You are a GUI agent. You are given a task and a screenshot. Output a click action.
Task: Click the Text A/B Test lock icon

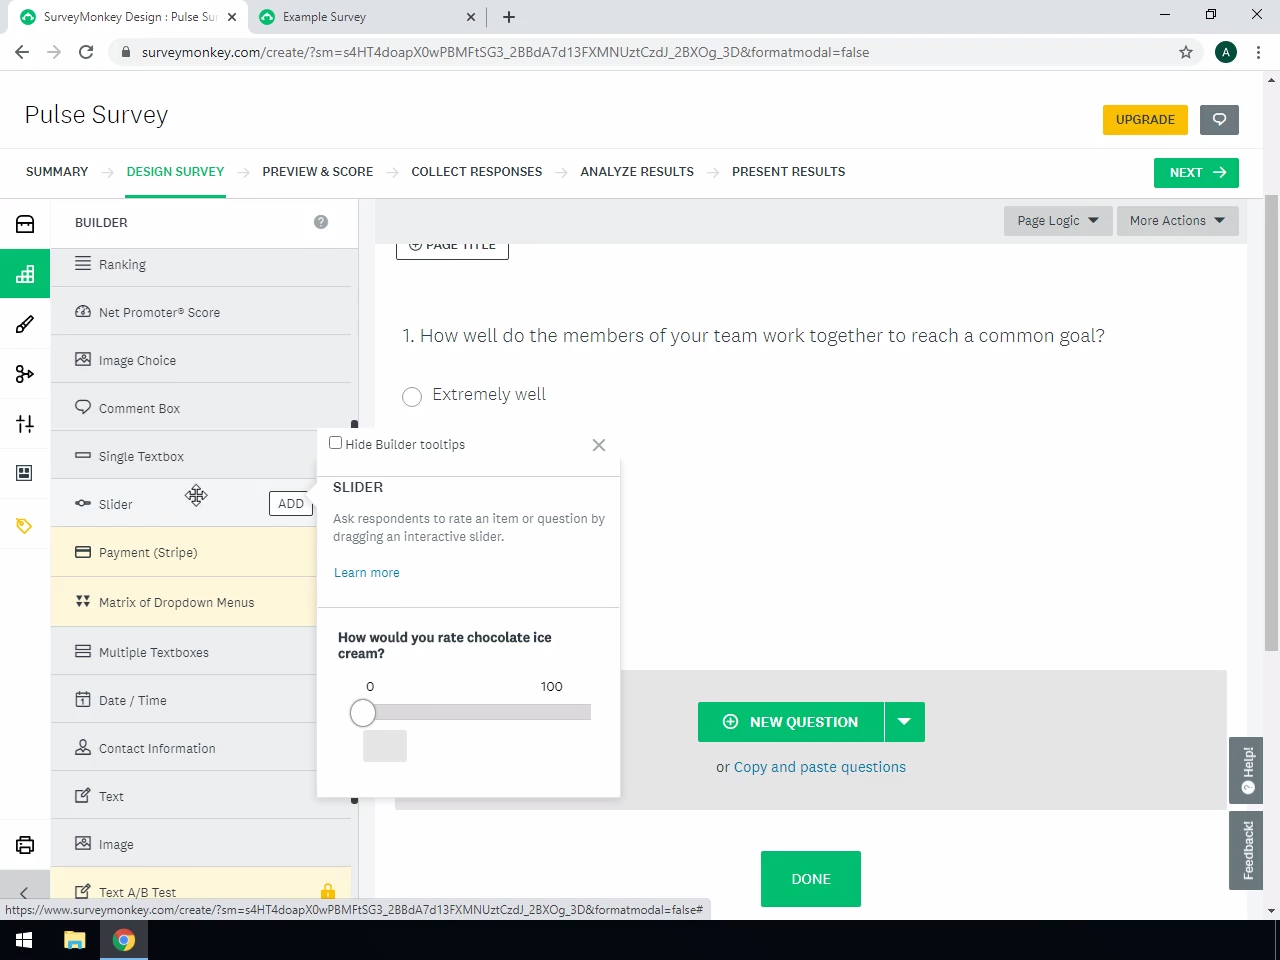(x=328, y=891)
